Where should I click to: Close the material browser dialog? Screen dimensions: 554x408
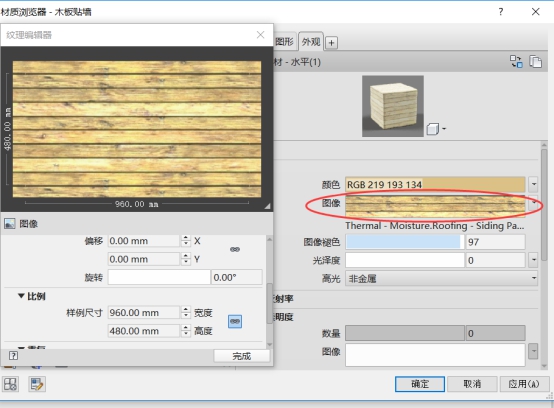click(535, 12)
